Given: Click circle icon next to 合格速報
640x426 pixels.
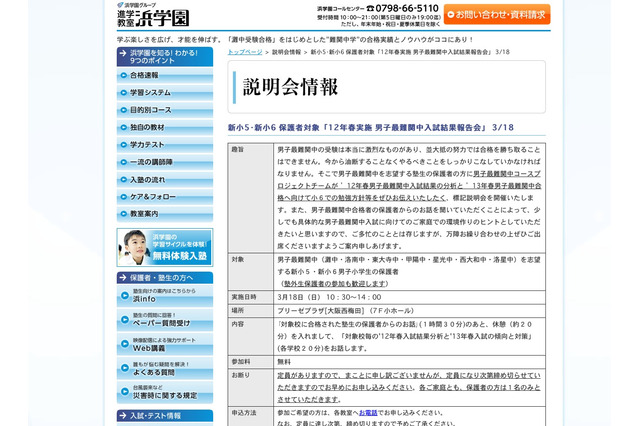Looking at the screenshot, I should pyautogui.click(x=124, y=75).
